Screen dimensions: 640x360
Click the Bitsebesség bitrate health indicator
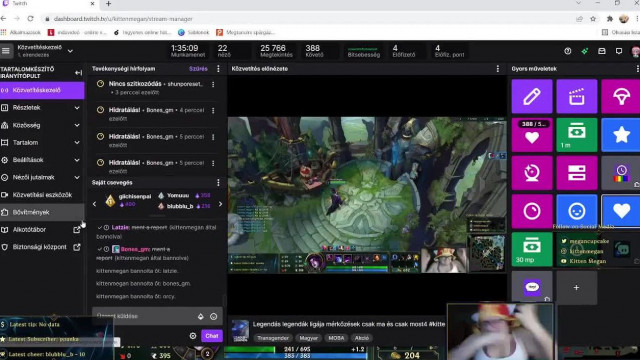point(363,51)
